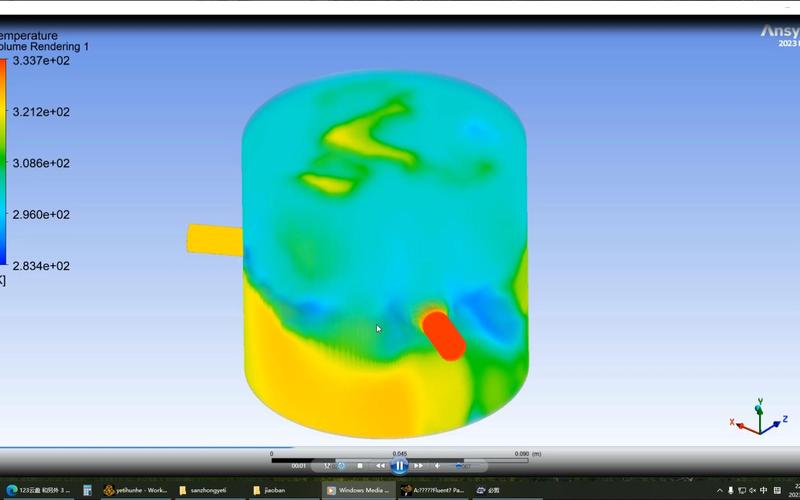Click the legend value 3.337e+02
This screenshot has height=500, width=800.
click(41, 61)
